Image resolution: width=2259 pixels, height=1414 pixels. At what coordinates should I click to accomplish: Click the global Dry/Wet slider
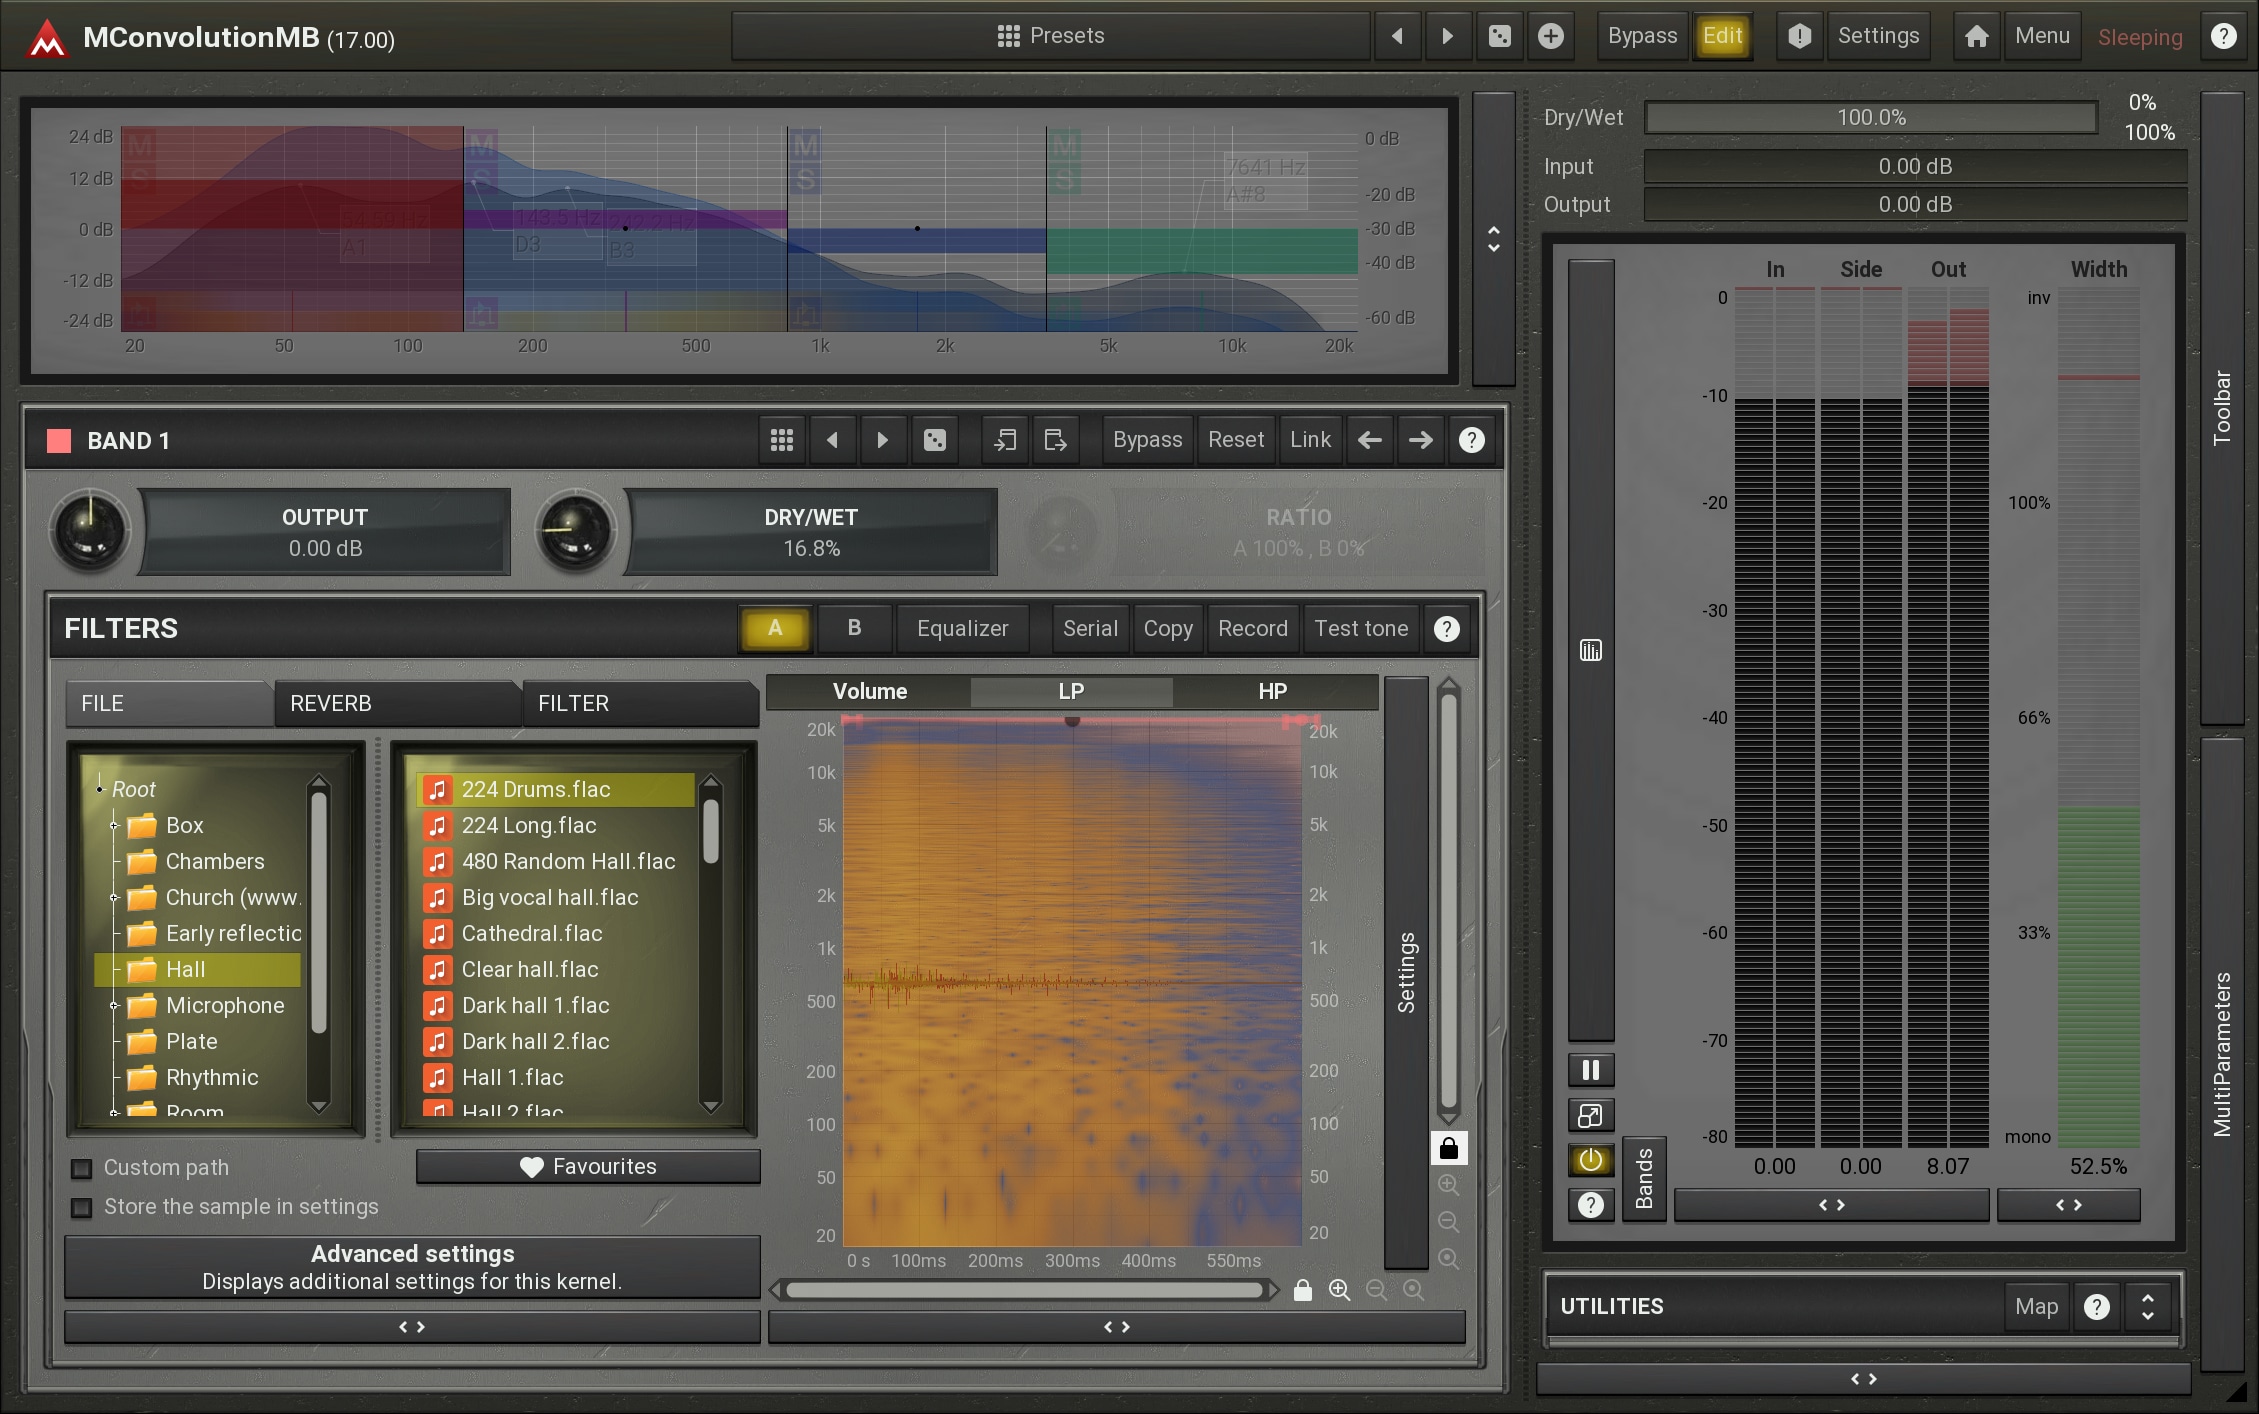1870,118
